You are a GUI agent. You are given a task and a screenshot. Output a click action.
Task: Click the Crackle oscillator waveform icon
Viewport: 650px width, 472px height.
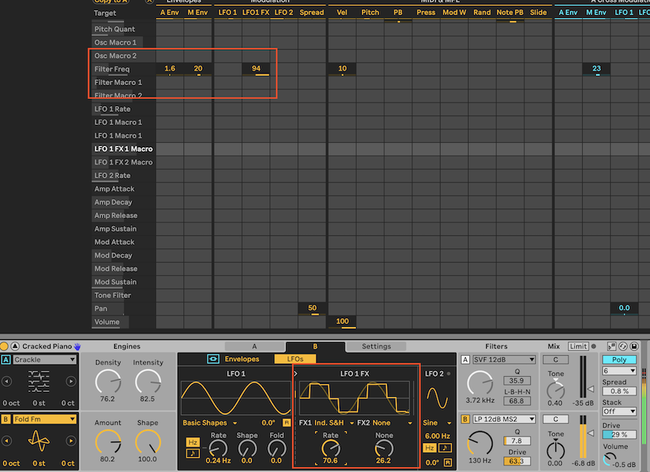pyautogui.click(x=39, y=381)
